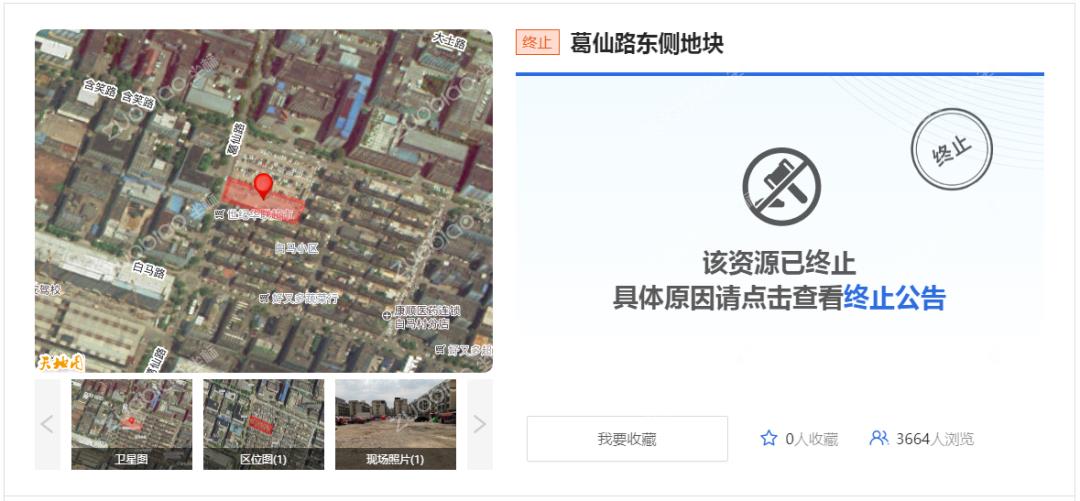The image size is (1080, 501).
Task: View the 现场照片(1) thumbnail
Action: pyautogui.click(x=395, y=425)
